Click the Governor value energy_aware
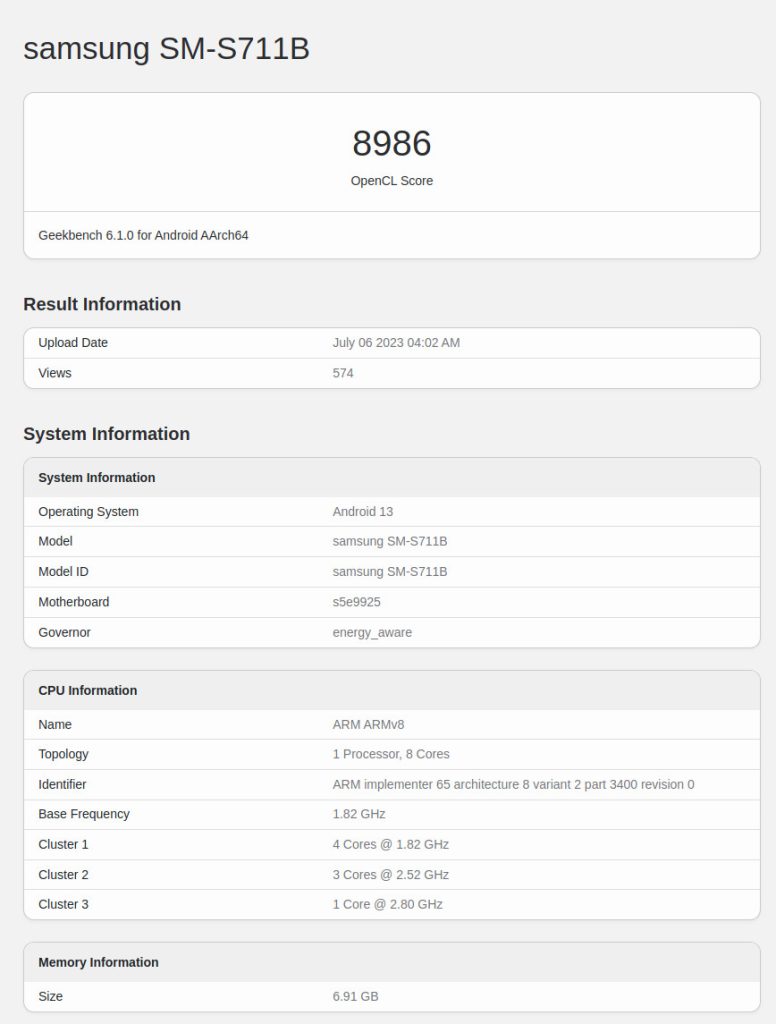Image resolution: width=776 pixels, height=1024 pixels. [372, 632]
